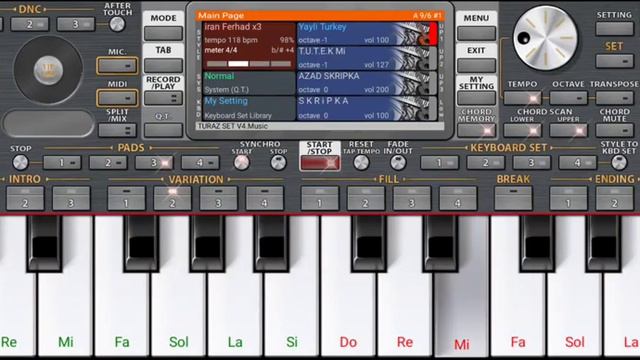Click the SETTING button
This screenshot has width=640, height=360.
(x=614, y=29)
